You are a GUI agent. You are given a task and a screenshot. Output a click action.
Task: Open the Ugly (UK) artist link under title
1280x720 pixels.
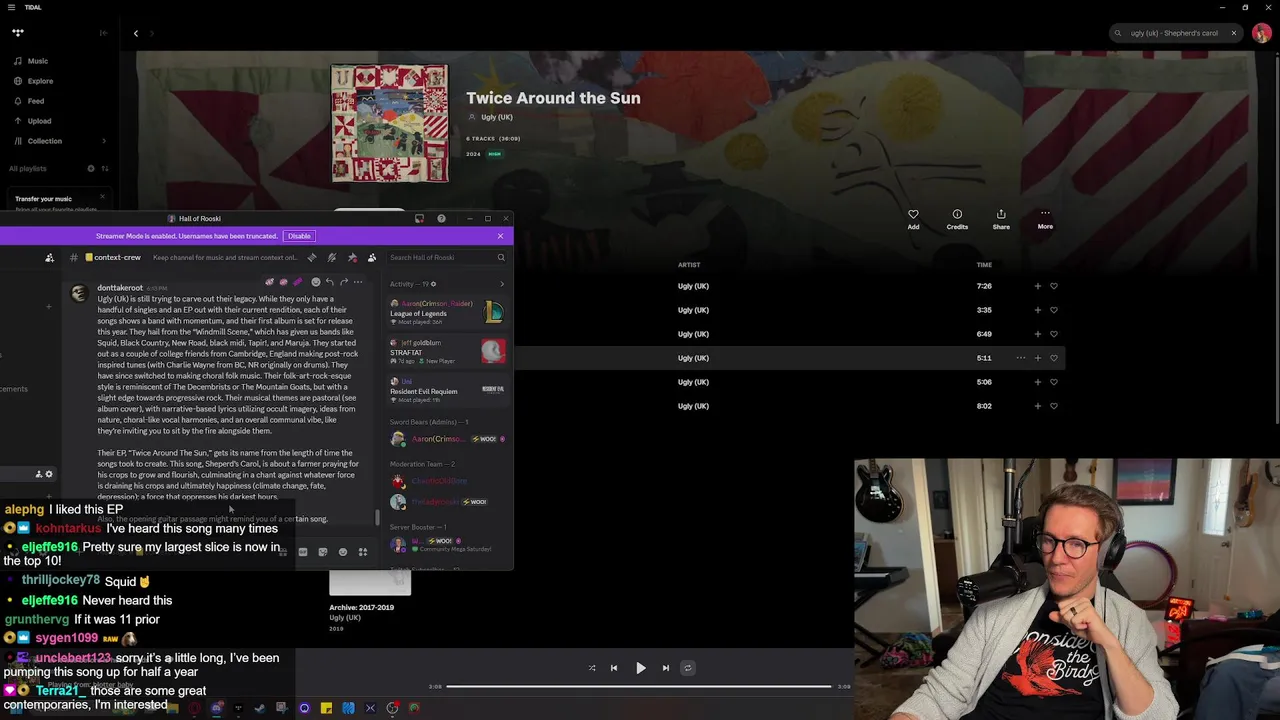496,117
